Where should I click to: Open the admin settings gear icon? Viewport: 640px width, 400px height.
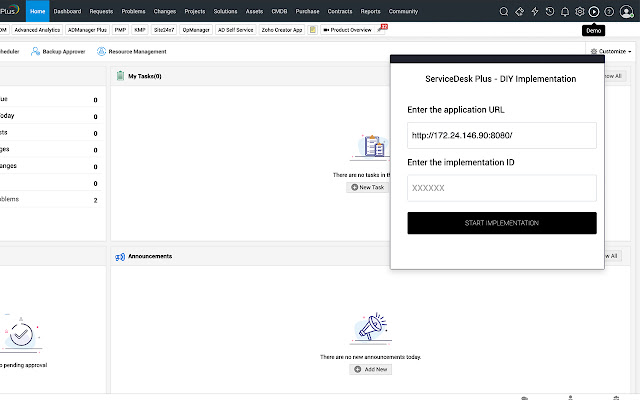(x=580, y=11)
